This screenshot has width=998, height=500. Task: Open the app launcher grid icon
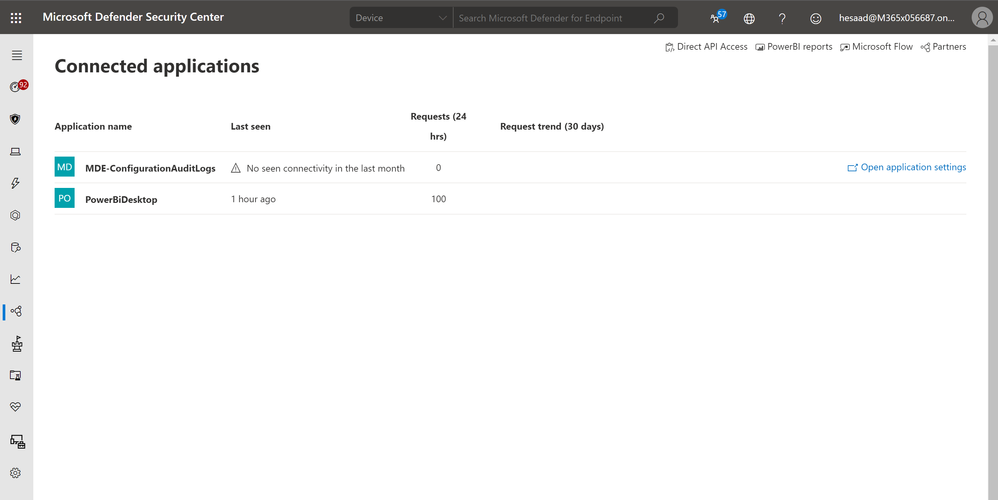(17, 18)
